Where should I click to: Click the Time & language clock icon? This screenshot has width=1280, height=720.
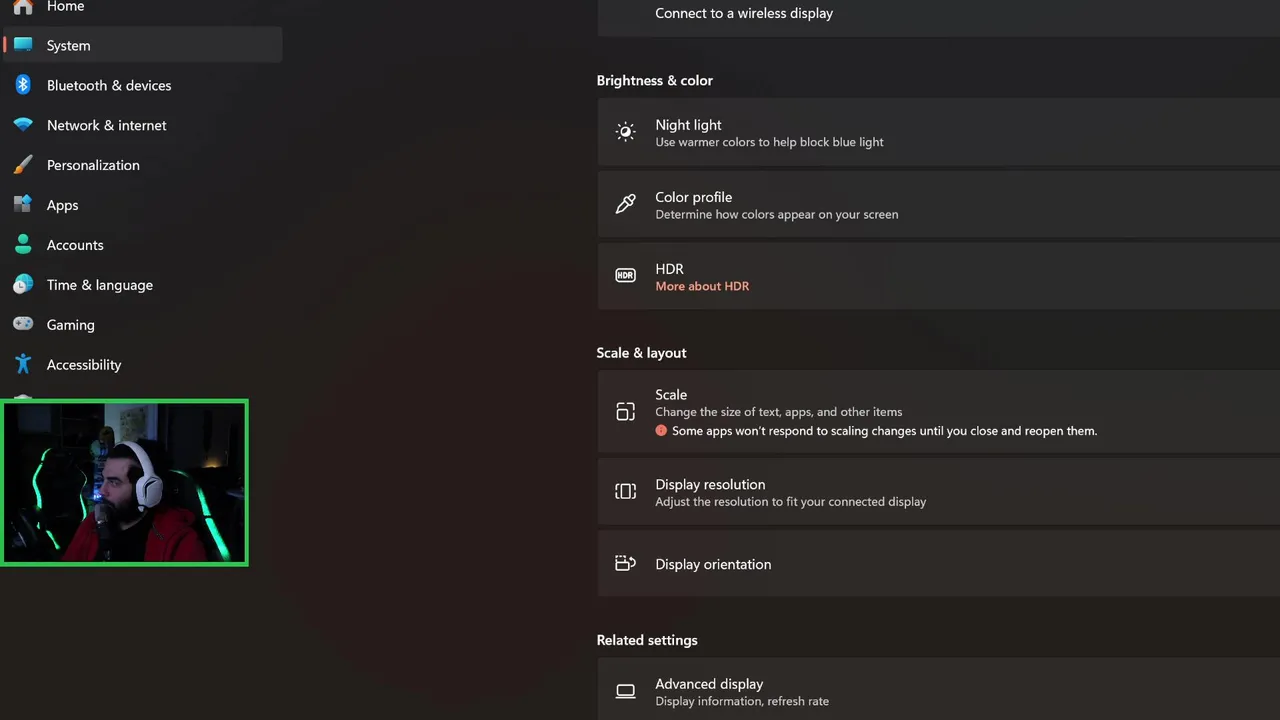[x=23, y=285]
